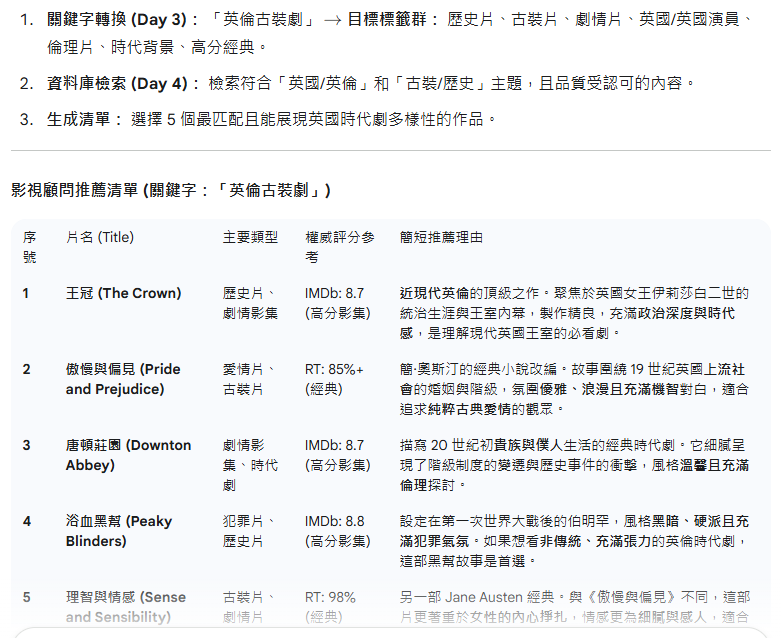Click the IMDb: 8.8 rating cell
The width and height of the screenshot is (781, 638).
(x=338, y=531)
